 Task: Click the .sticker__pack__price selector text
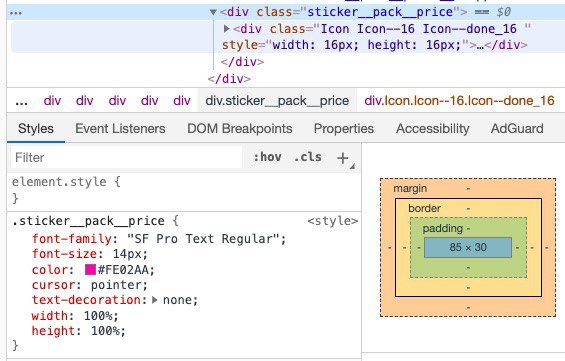[88, 221]
